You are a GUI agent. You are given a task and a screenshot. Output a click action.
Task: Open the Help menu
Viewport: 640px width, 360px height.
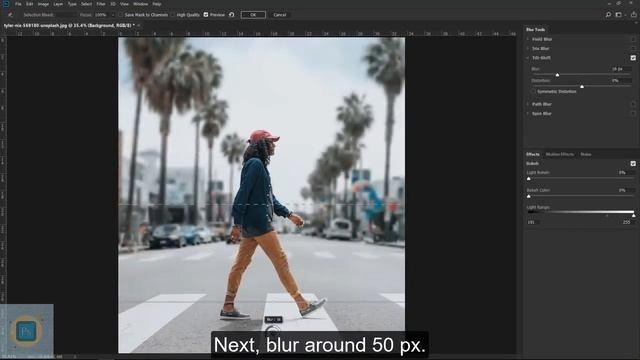coord(157,4)
